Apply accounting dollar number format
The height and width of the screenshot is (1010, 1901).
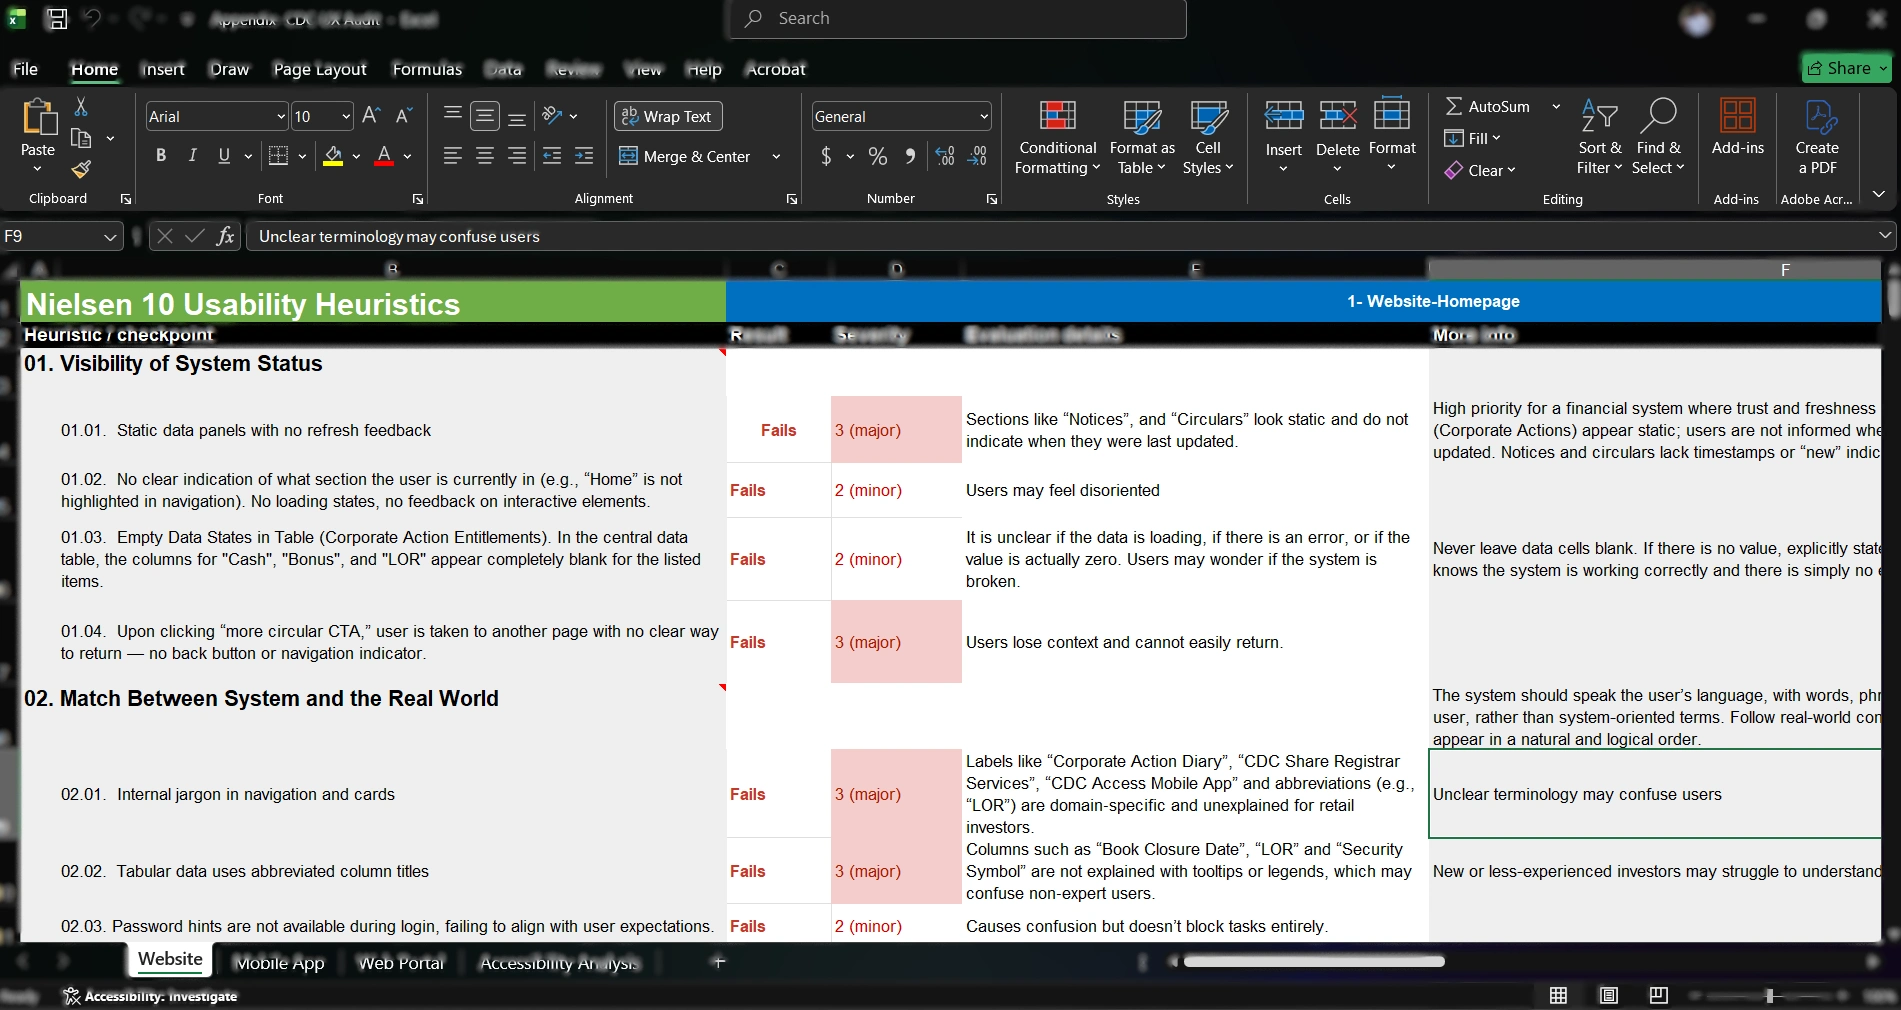[826, 155]
